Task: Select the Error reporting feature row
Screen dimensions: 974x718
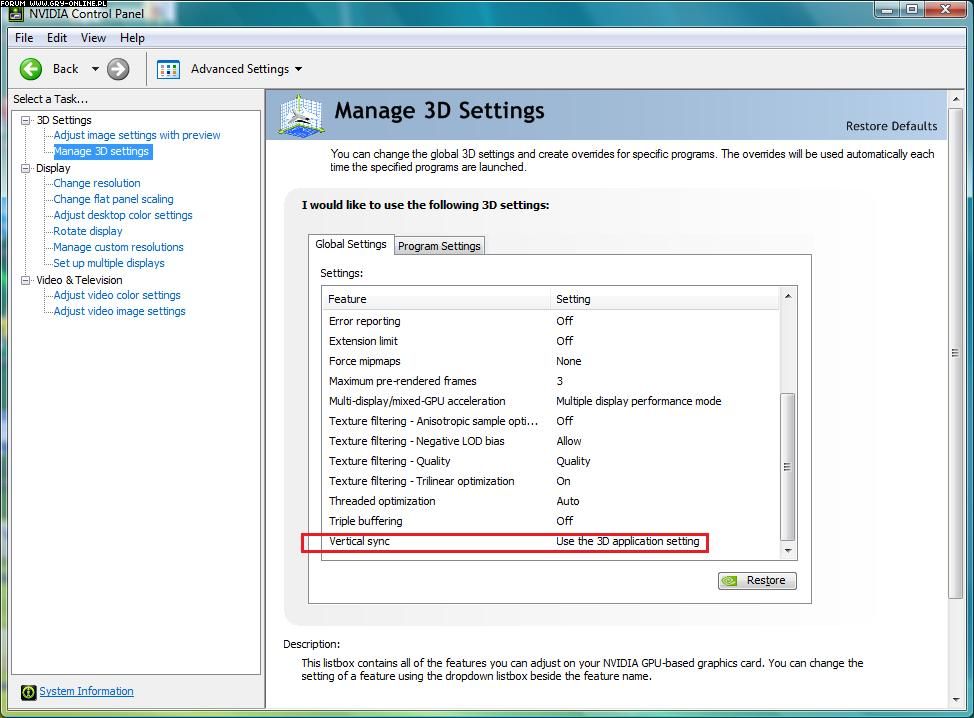Action: click(x=551, y=321)
